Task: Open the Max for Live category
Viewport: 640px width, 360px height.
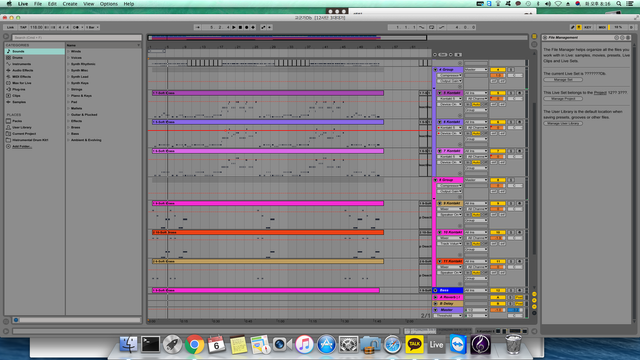Action: (x=21, y=83)
